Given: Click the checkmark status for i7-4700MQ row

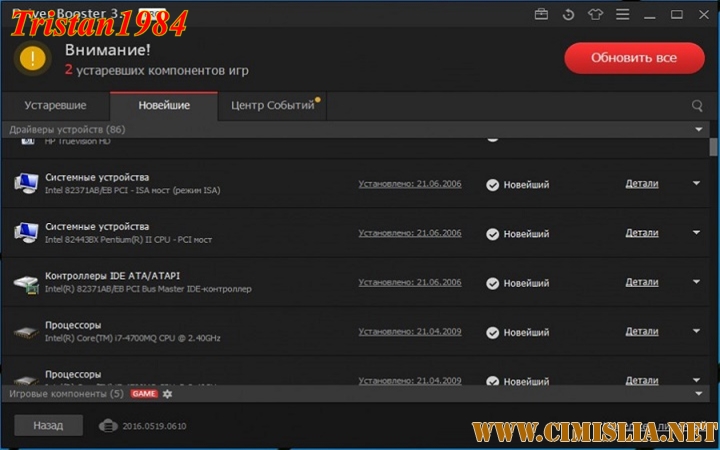Looking at the screenshot, I should coord(493,332).
